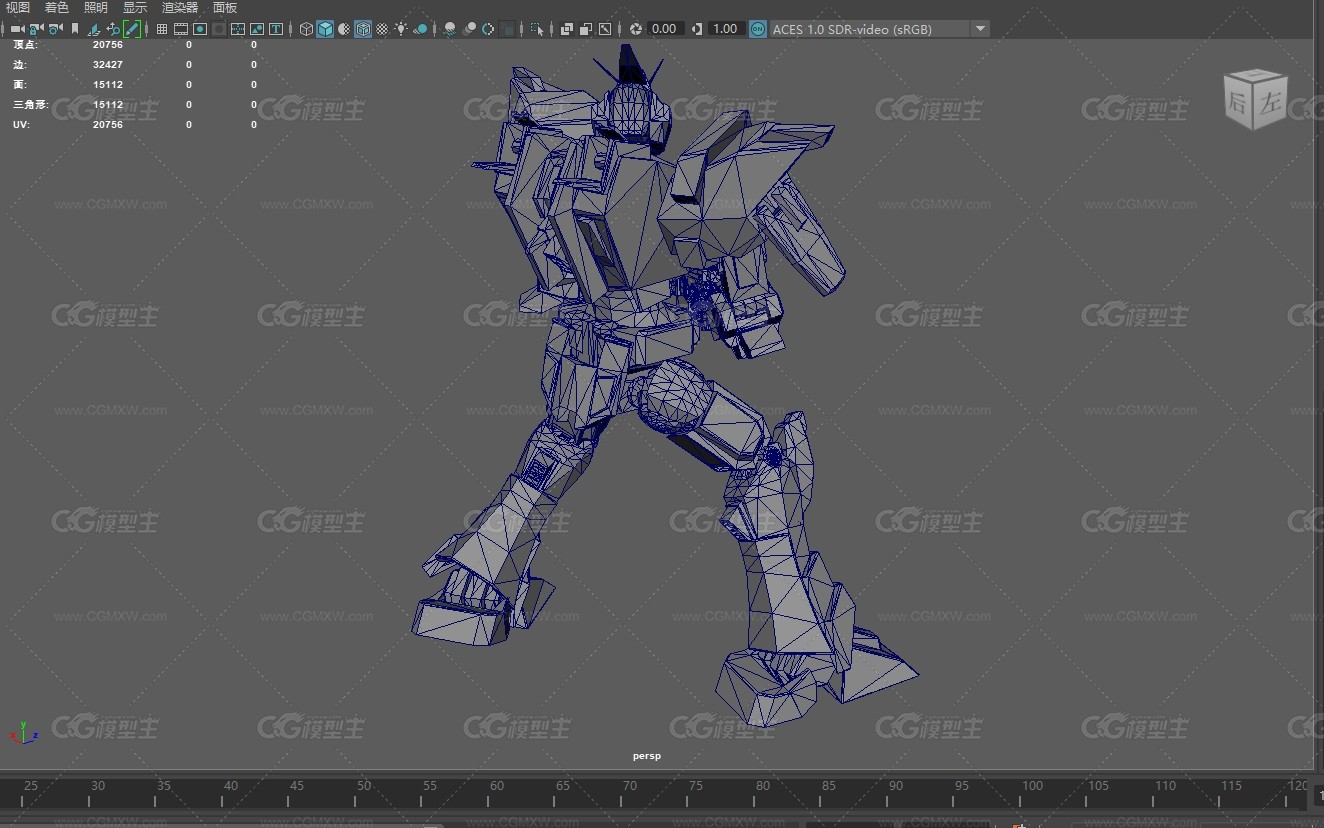1324x828 pixels.
Task: Click the face count value 15112
Action: click(108, 85)
